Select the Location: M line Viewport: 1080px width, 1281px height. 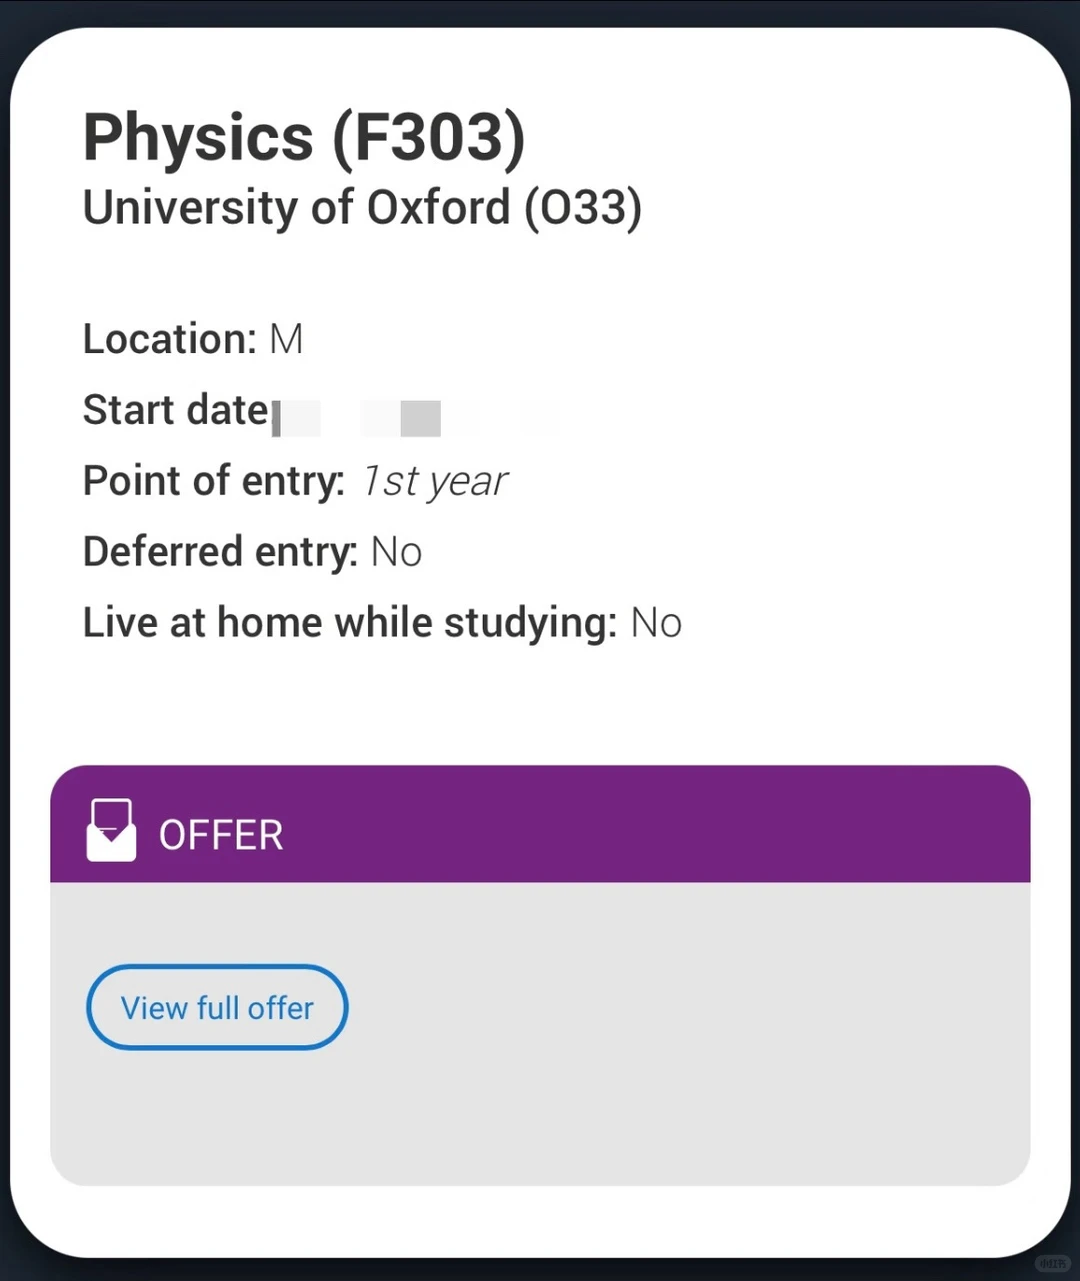[193, 339]
